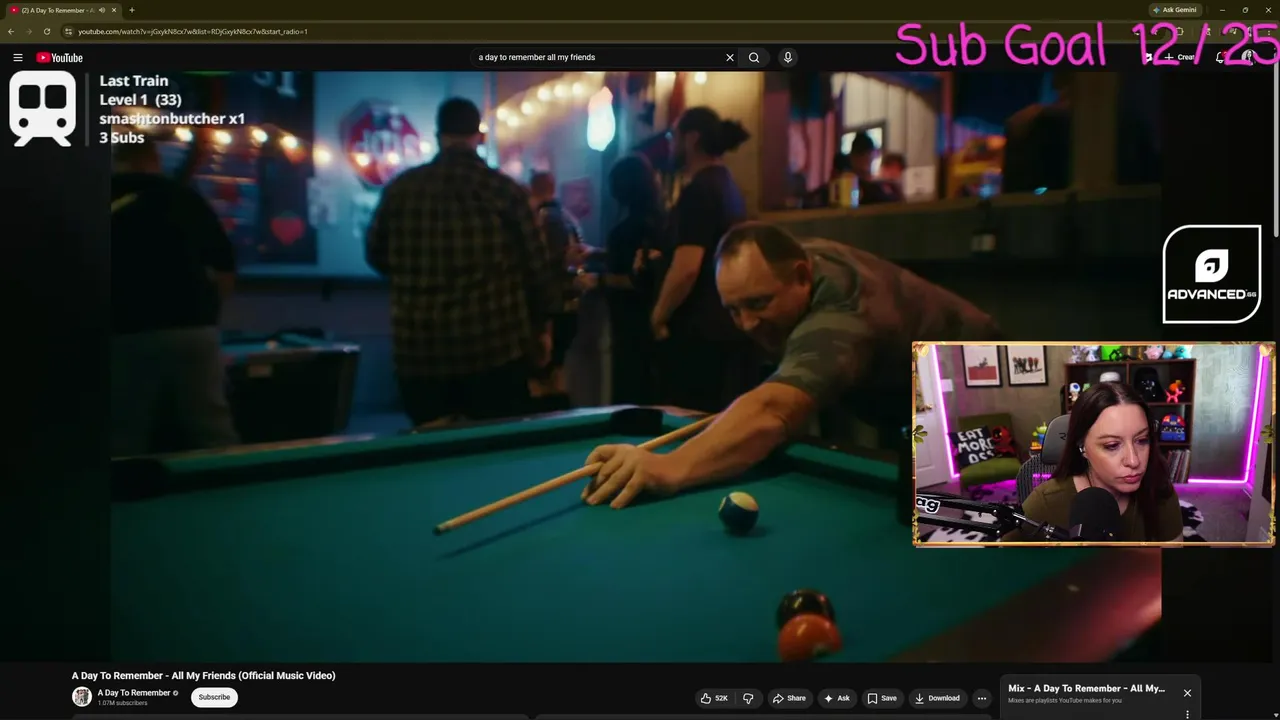
Task: Click the address bar URL
Action: [x=193, y=31]
